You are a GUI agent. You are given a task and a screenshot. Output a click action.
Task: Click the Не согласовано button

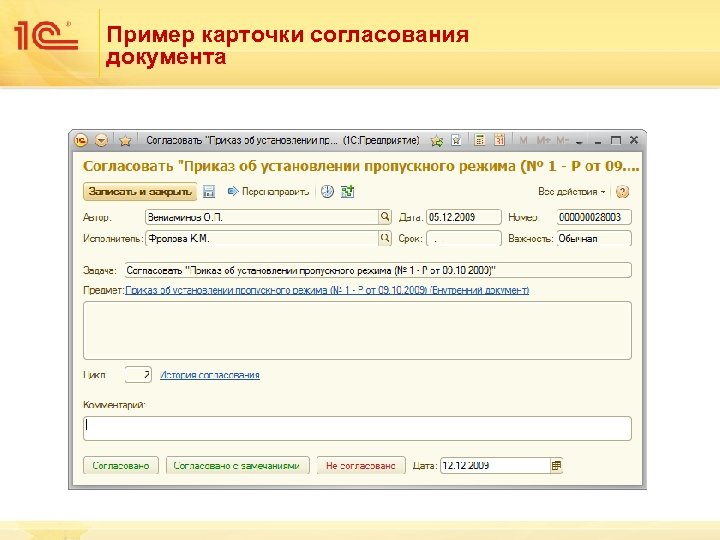click(x=361, y=465)
